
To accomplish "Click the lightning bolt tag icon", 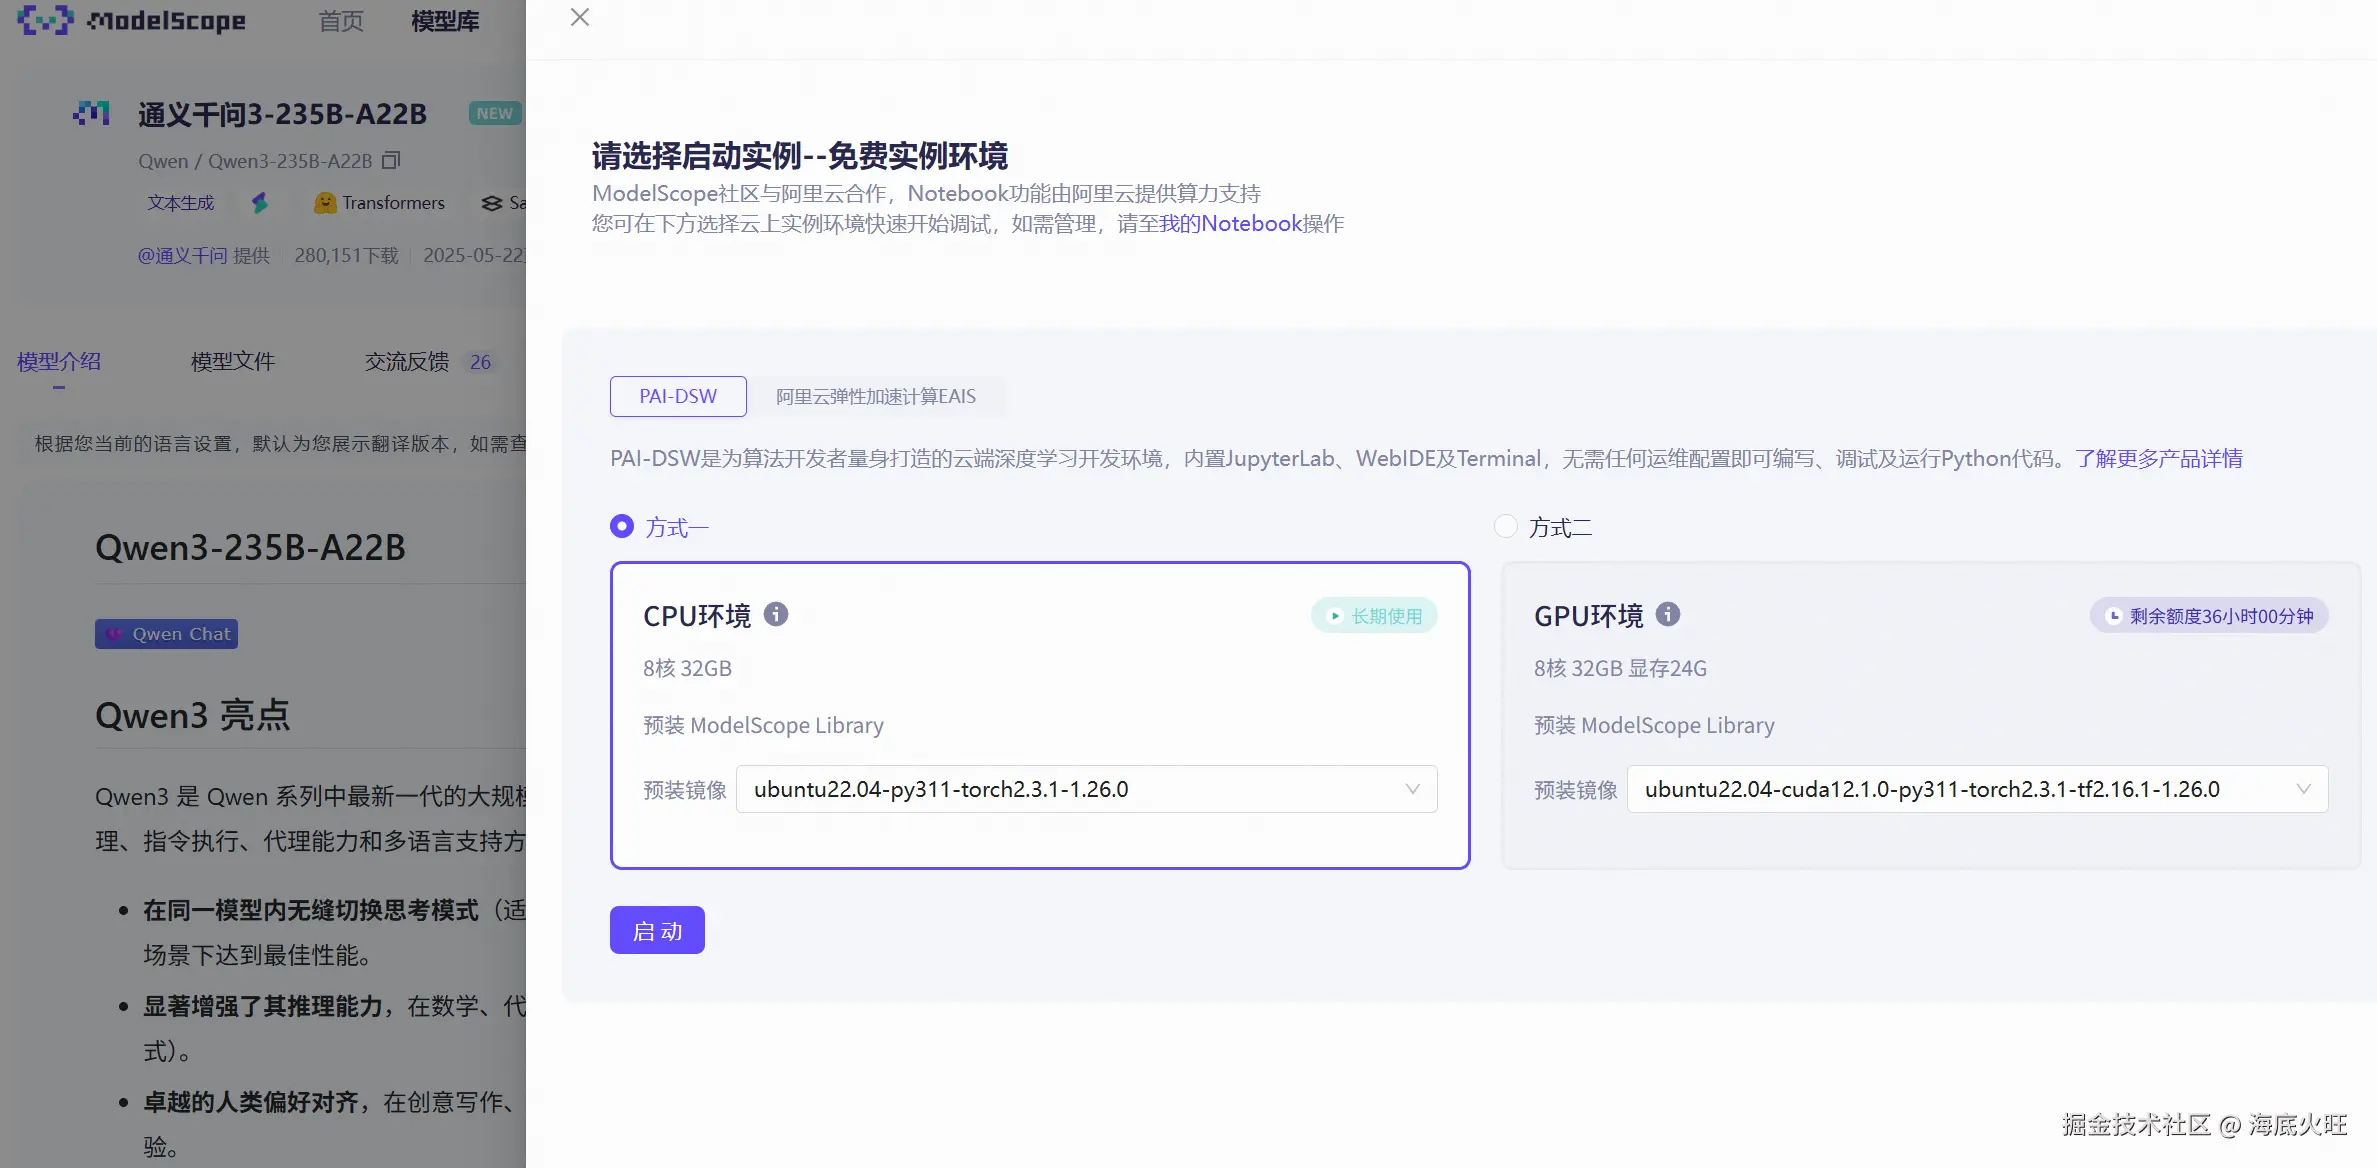I will 260,203.
